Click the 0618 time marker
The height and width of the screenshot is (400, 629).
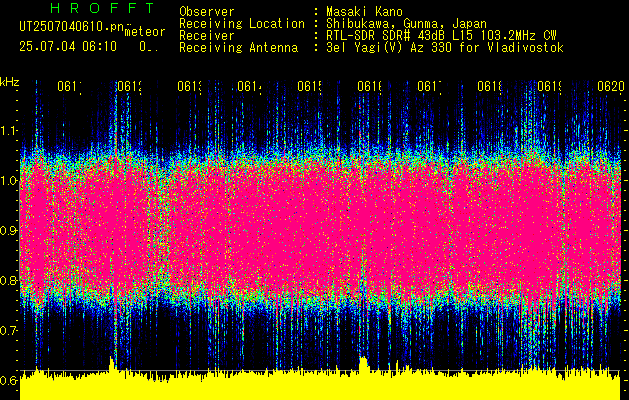[490, 87]
